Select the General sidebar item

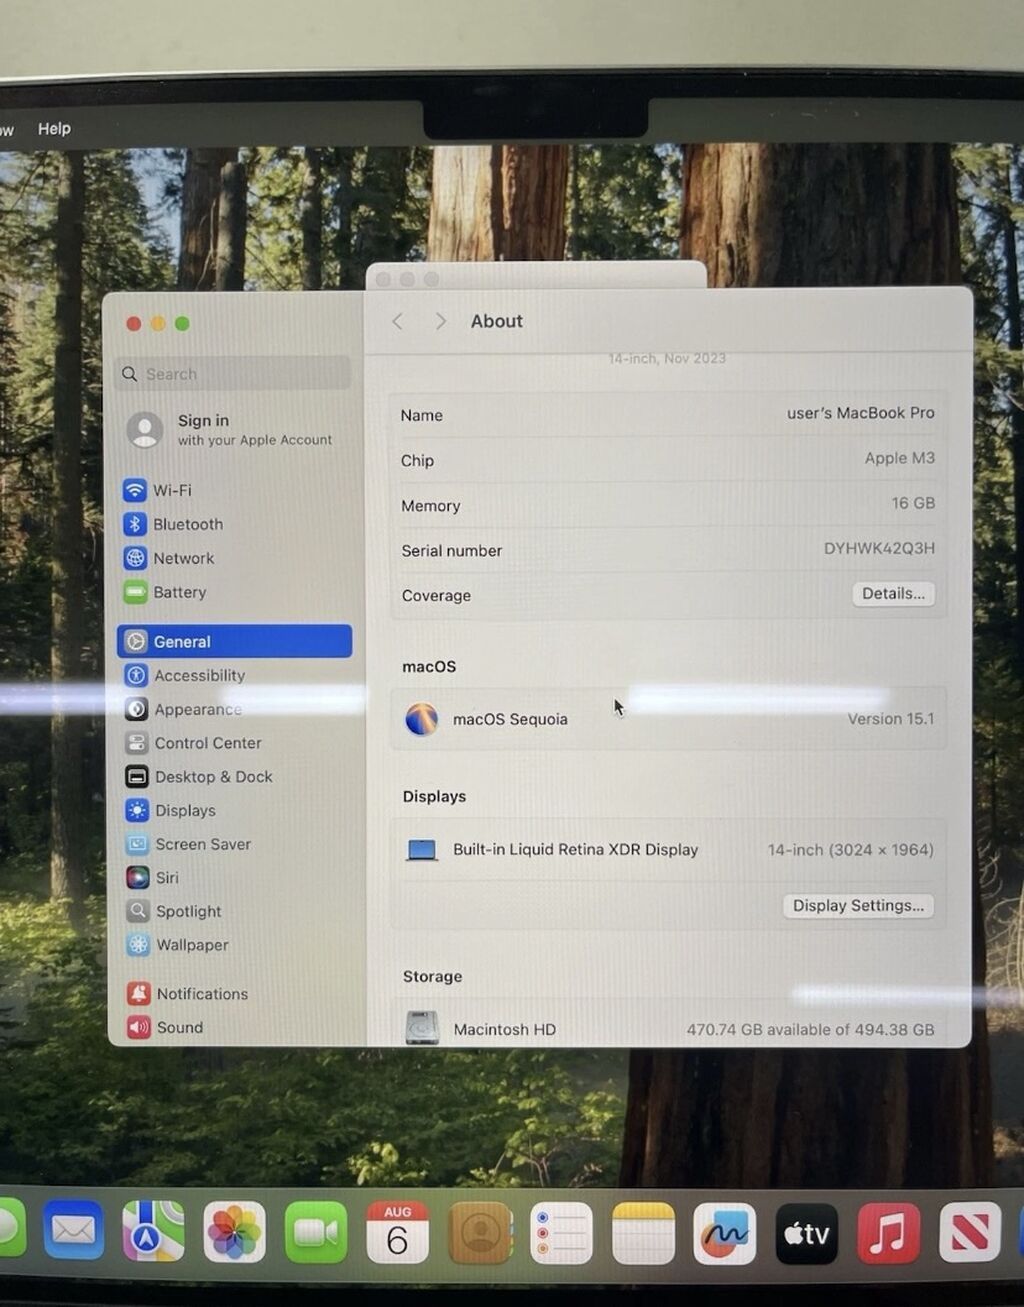click(235, 641)
